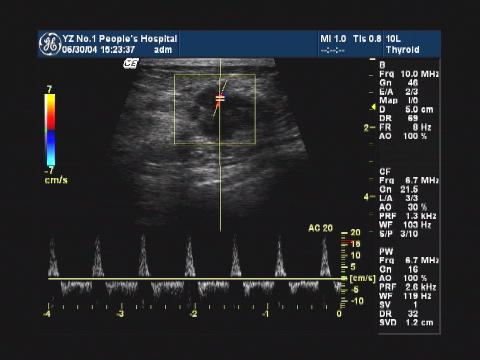
Task: Click the GE logo in header
Action: click(x=50, y=44)
